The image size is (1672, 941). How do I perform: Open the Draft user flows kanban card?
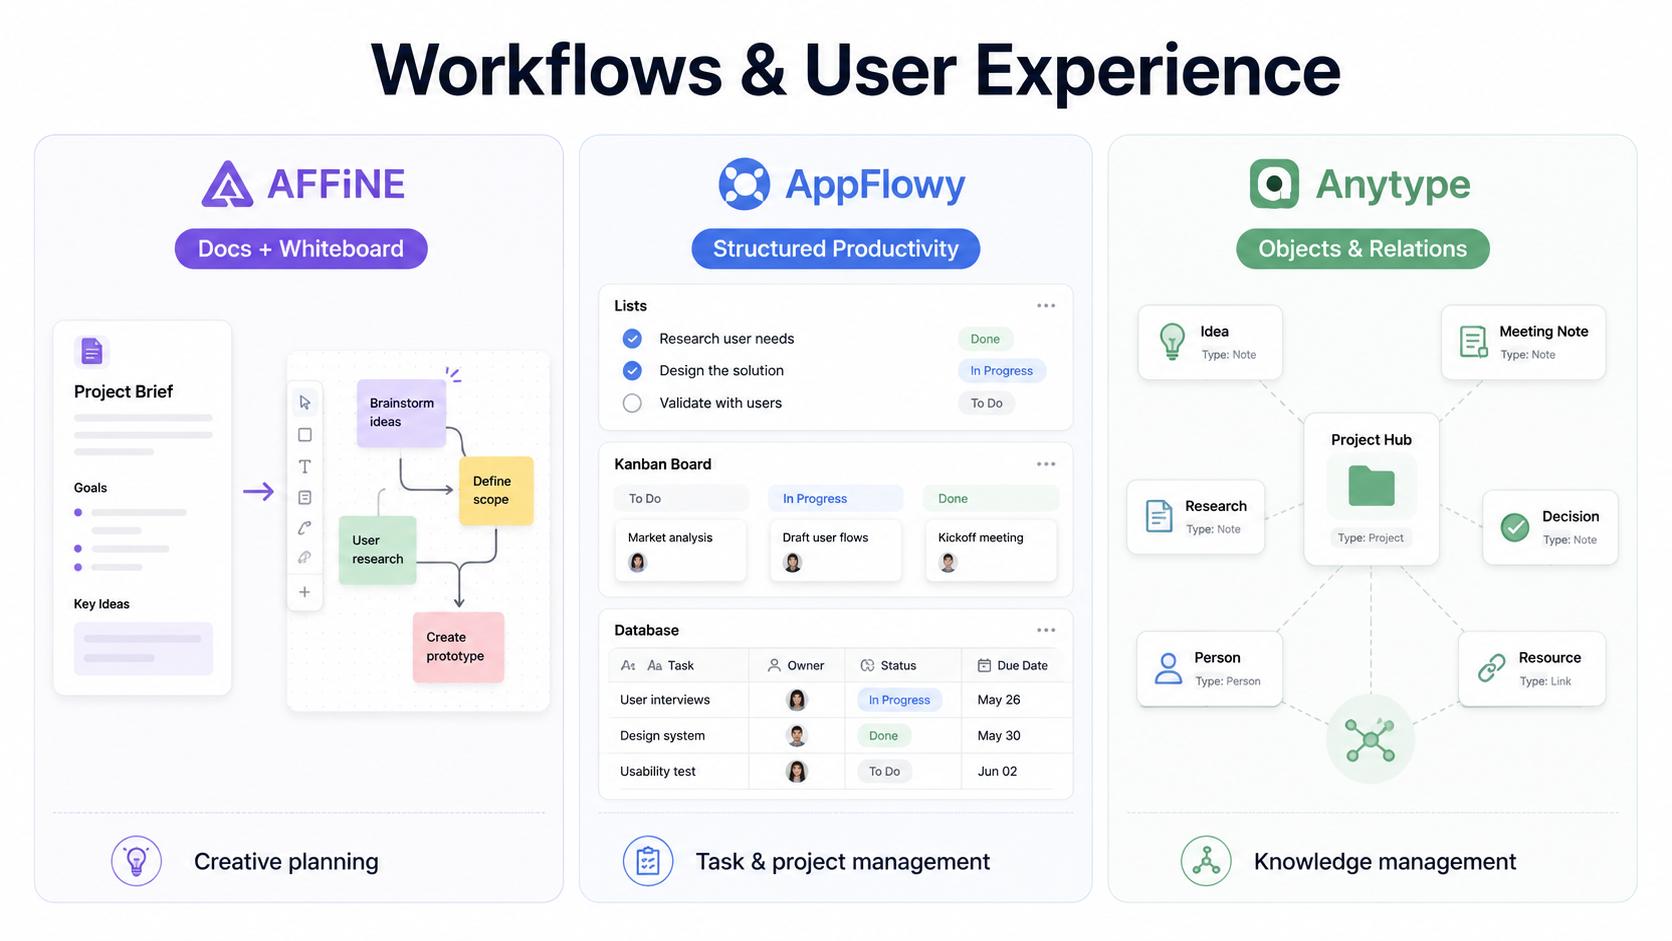tap(835, 550)
